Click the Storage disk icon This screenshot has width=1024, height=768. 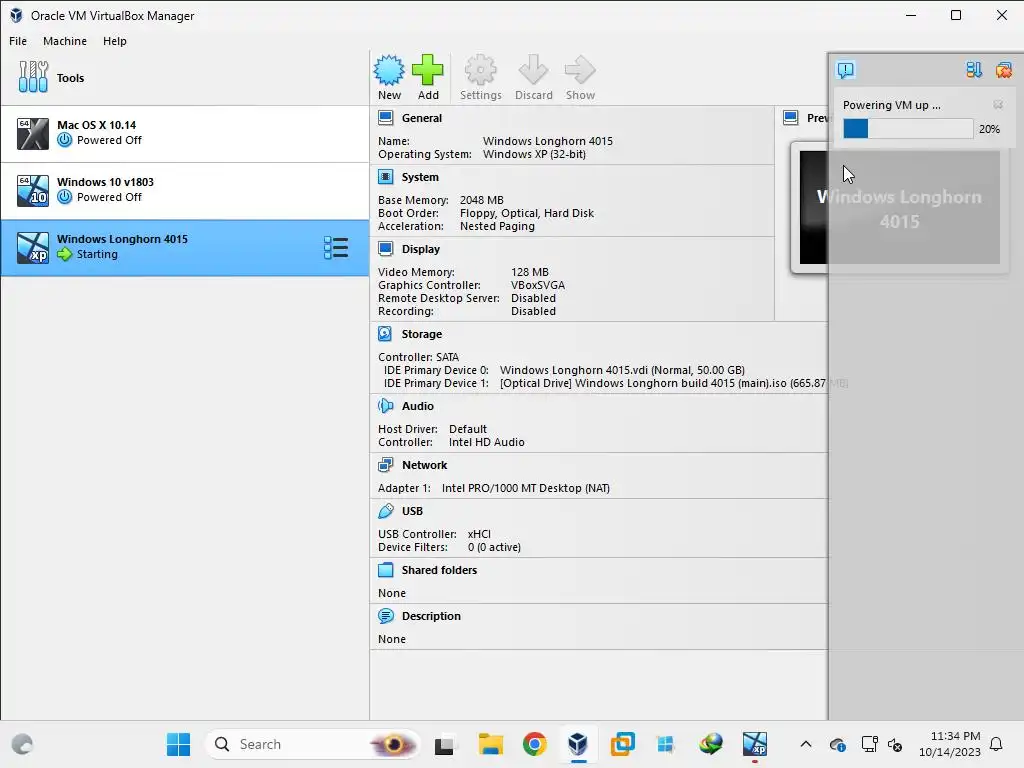[x=386, y=334]
